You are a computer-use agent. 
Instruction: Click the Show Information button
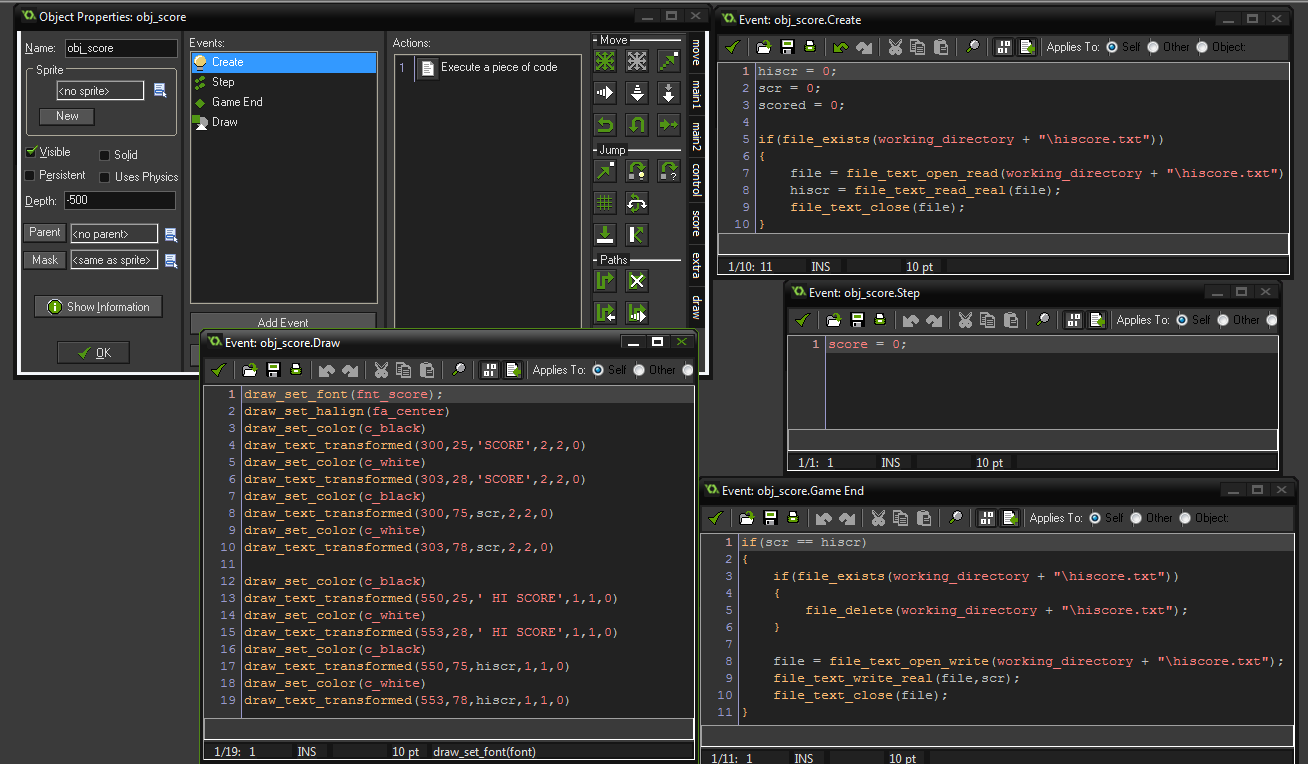(98, 307)
